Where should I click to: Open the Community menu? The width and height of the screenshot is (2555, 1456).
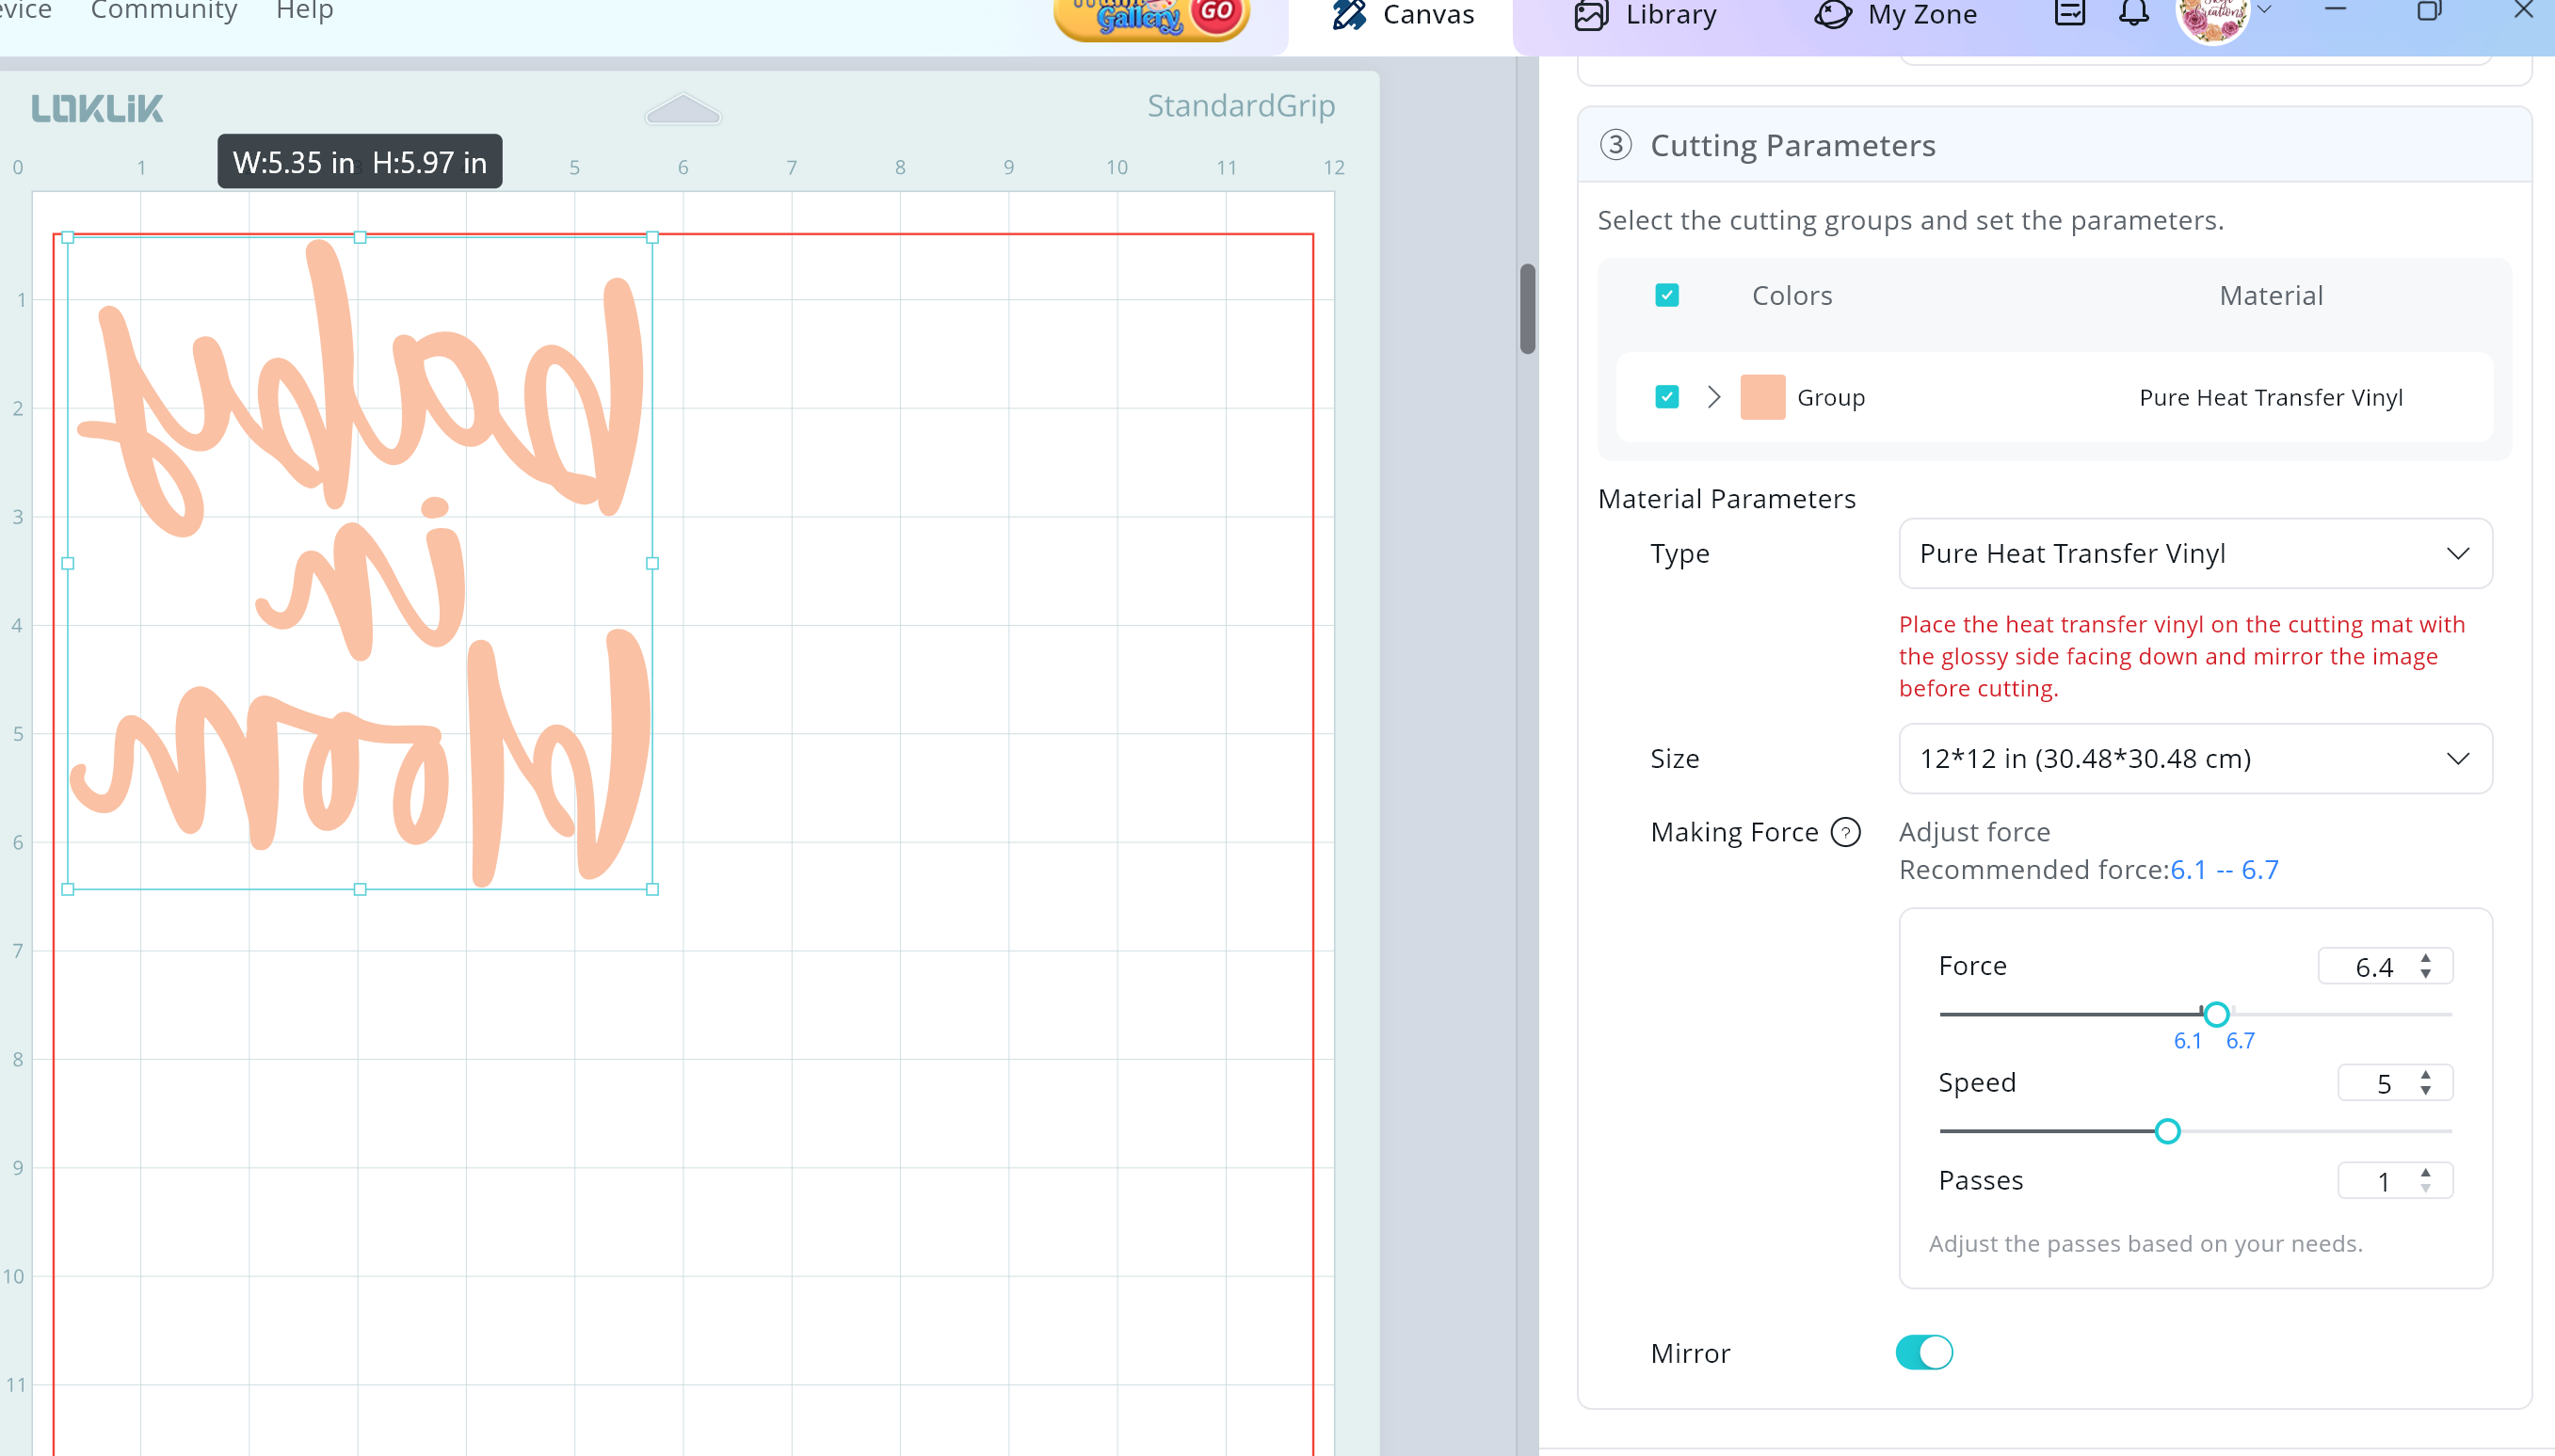coord(164,11)
